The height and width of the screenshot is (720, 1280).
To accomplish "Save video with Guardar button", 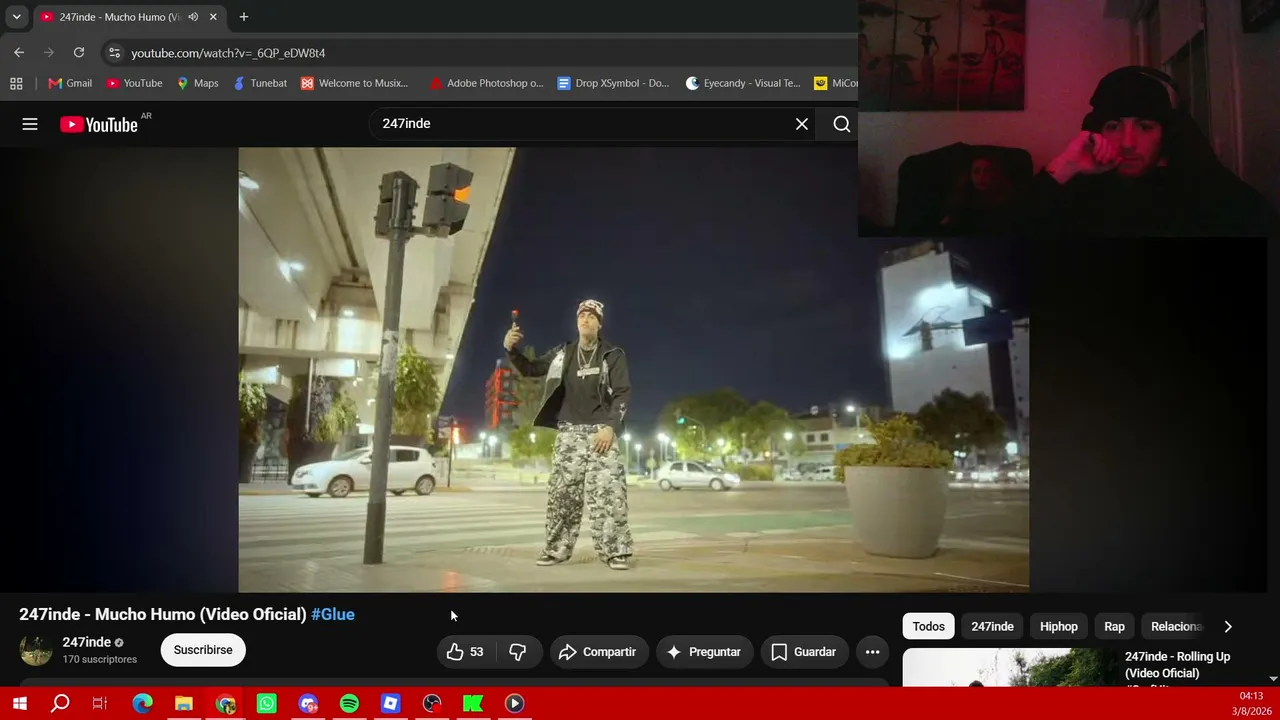I will pos(804,652).
